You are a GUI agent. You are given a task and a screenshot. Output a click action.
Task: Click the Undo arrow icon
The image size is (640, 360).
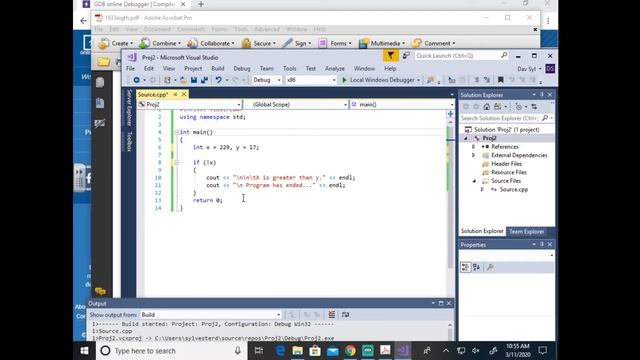point(219,80)
